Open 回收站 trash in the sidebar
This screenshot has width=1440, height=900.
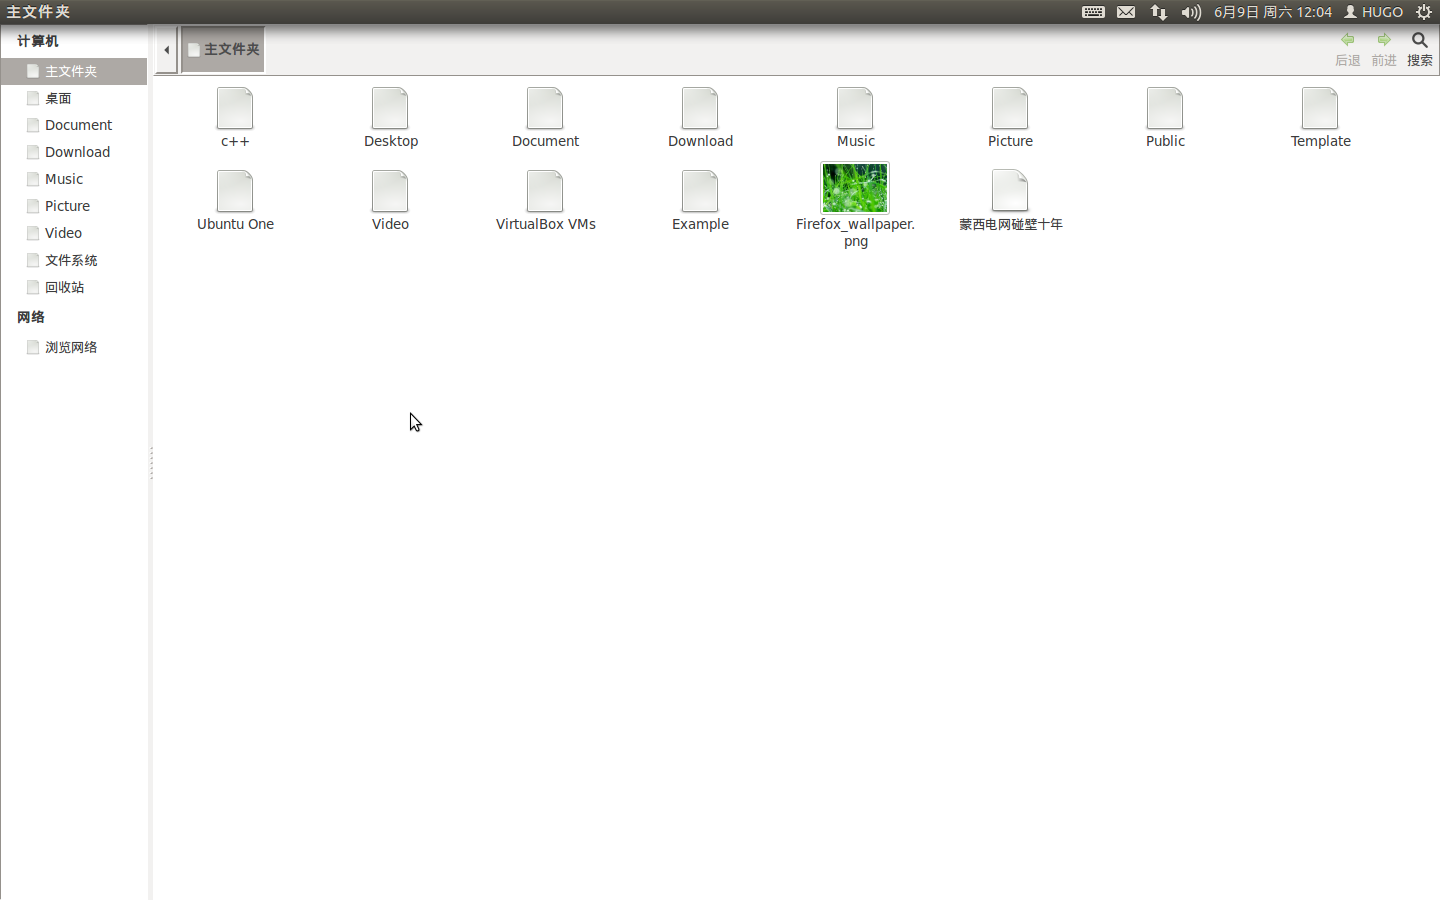tap(74, 287)
